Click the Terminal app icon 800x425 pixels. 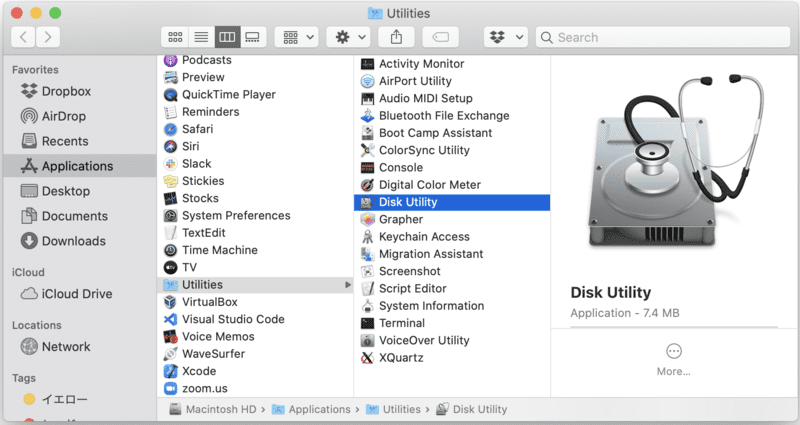(x=366, y=323)
